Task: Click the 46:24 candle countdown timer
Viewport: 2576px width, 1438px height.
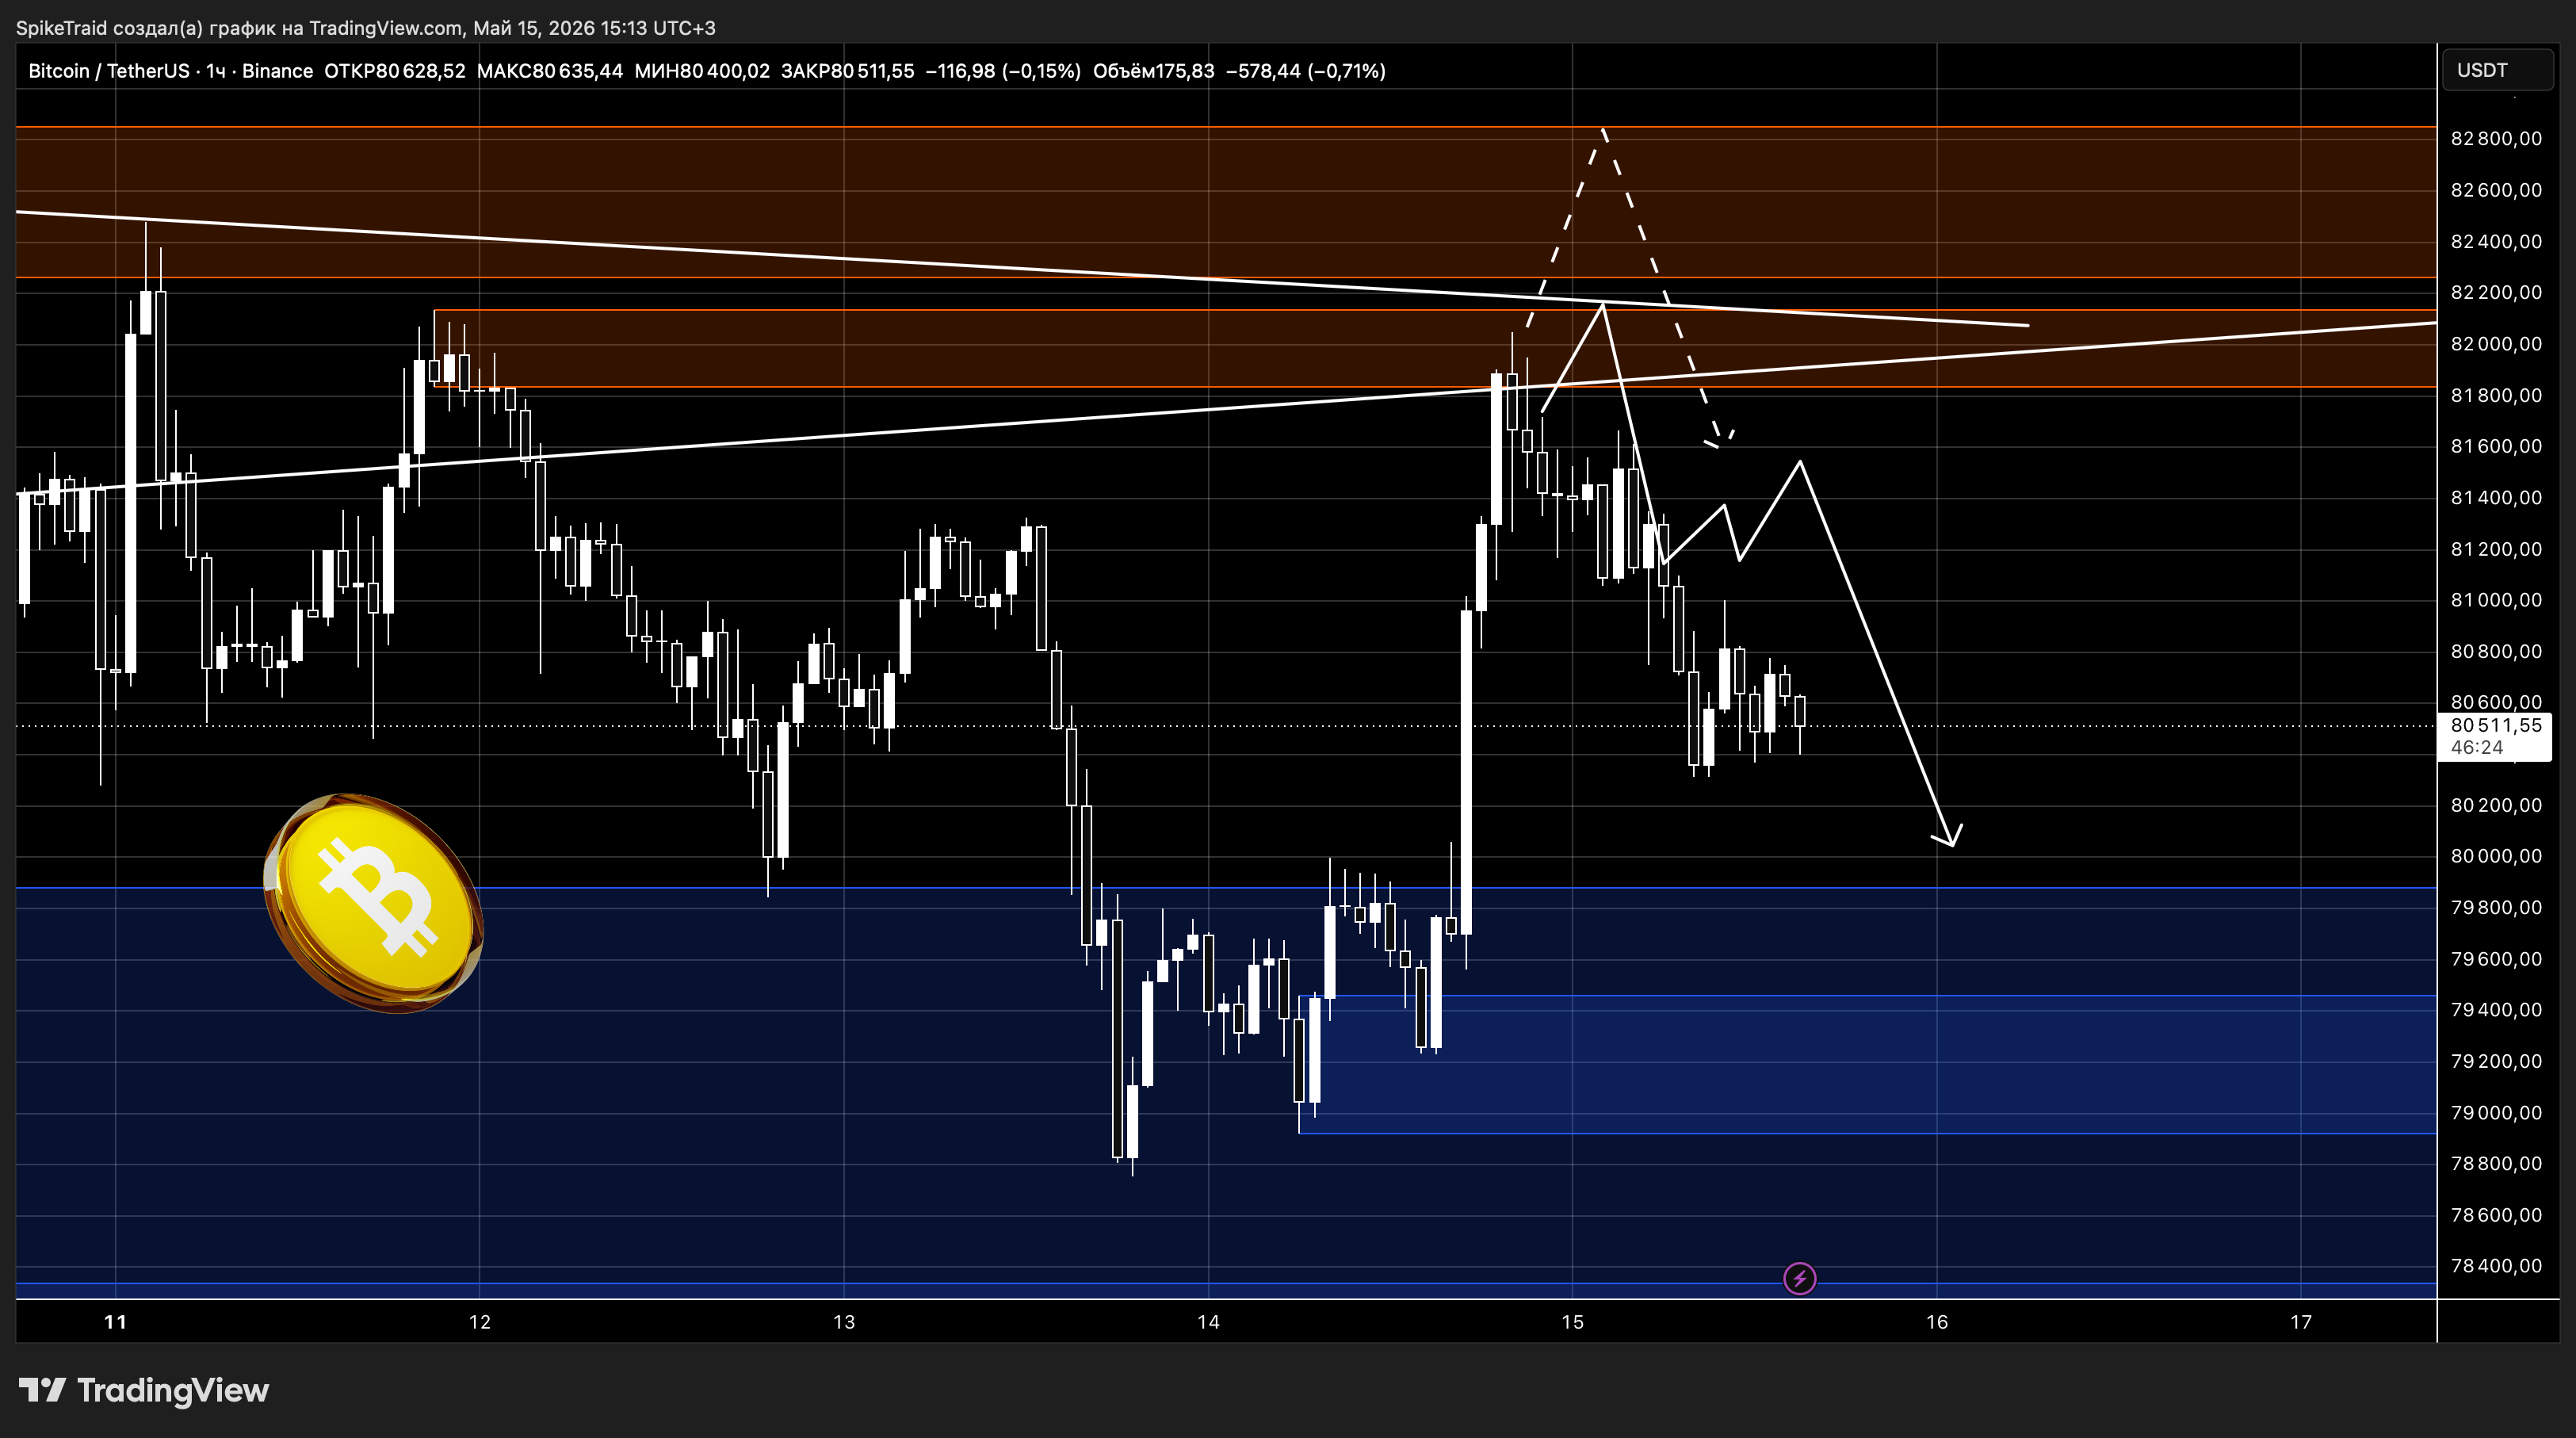Action: 2477,748
